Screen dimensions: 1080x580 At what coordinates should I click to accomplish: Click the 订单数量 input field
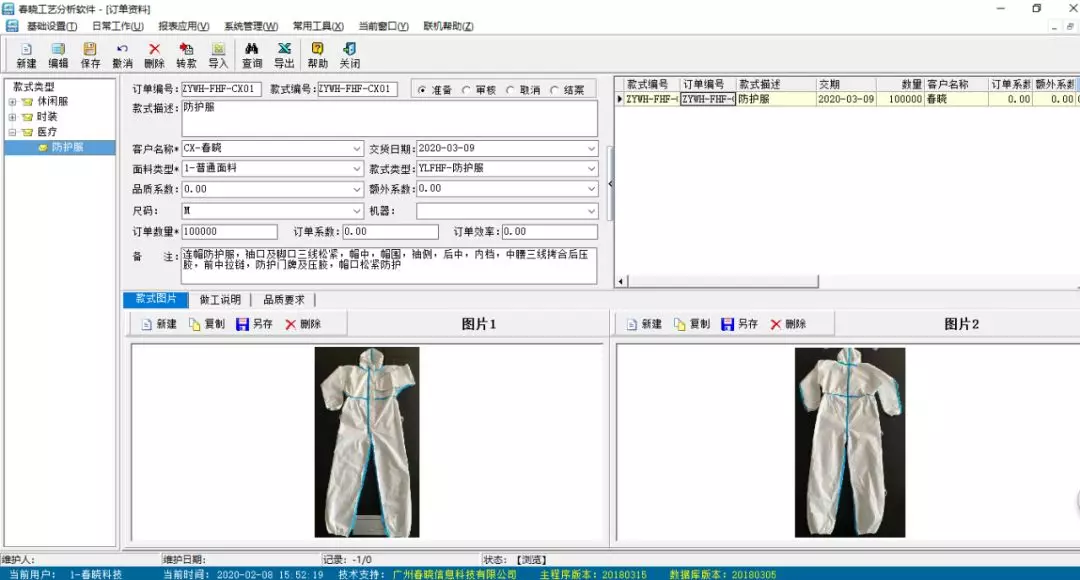coord(229,232)
